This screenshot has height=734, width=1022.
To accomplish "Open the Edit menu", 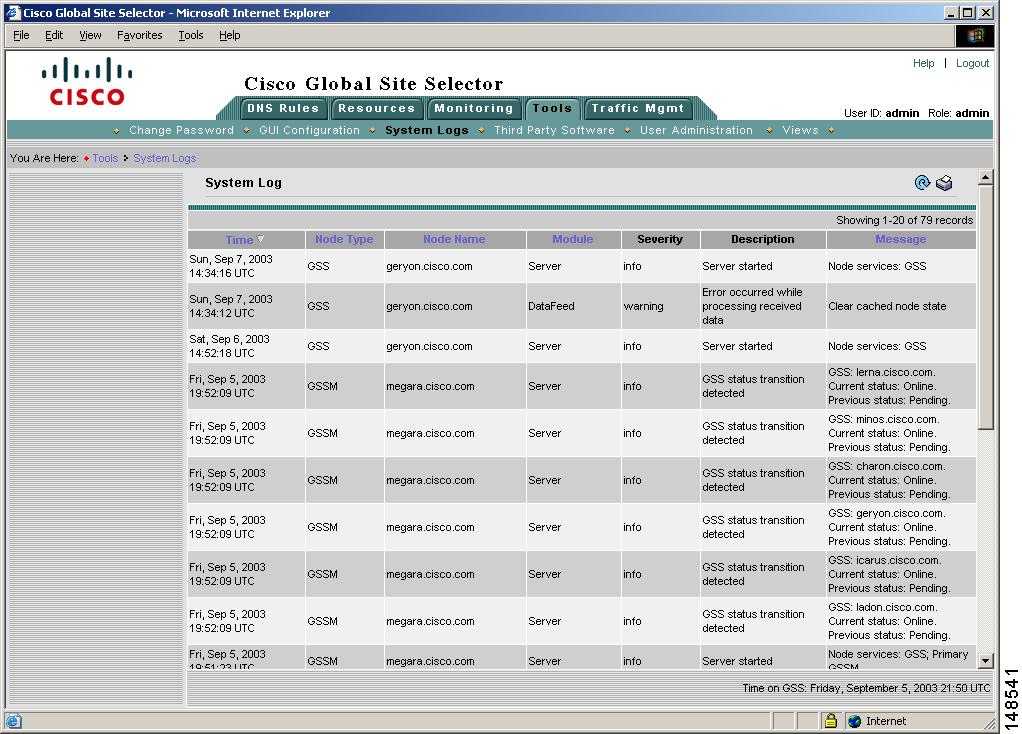I will (53, 35).
